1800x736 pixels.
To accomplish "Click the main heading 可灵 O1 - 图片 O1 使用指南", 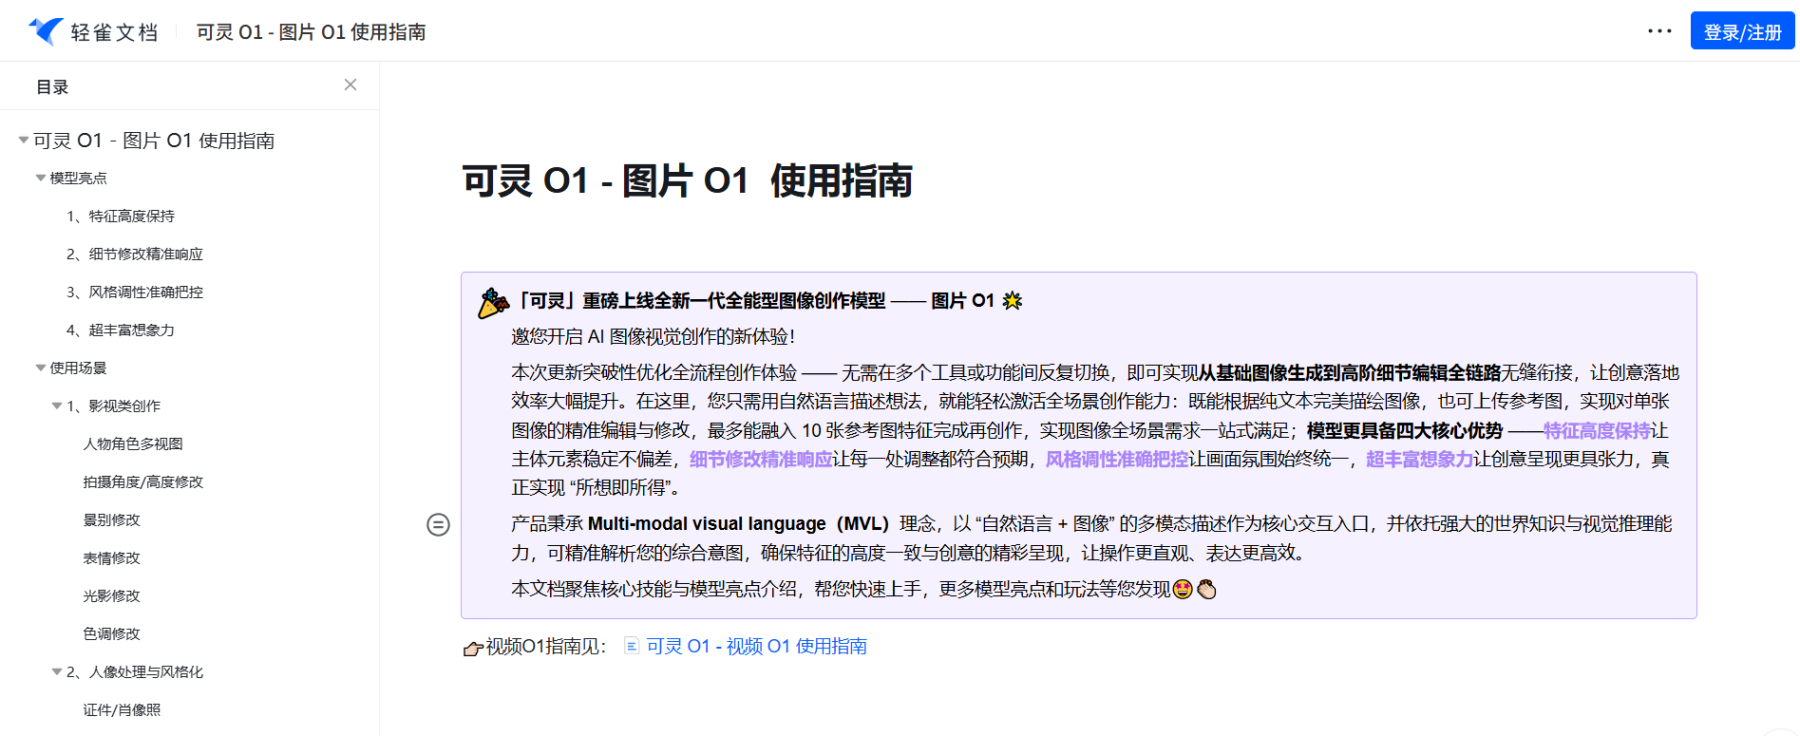I will [x=687, y=181].
